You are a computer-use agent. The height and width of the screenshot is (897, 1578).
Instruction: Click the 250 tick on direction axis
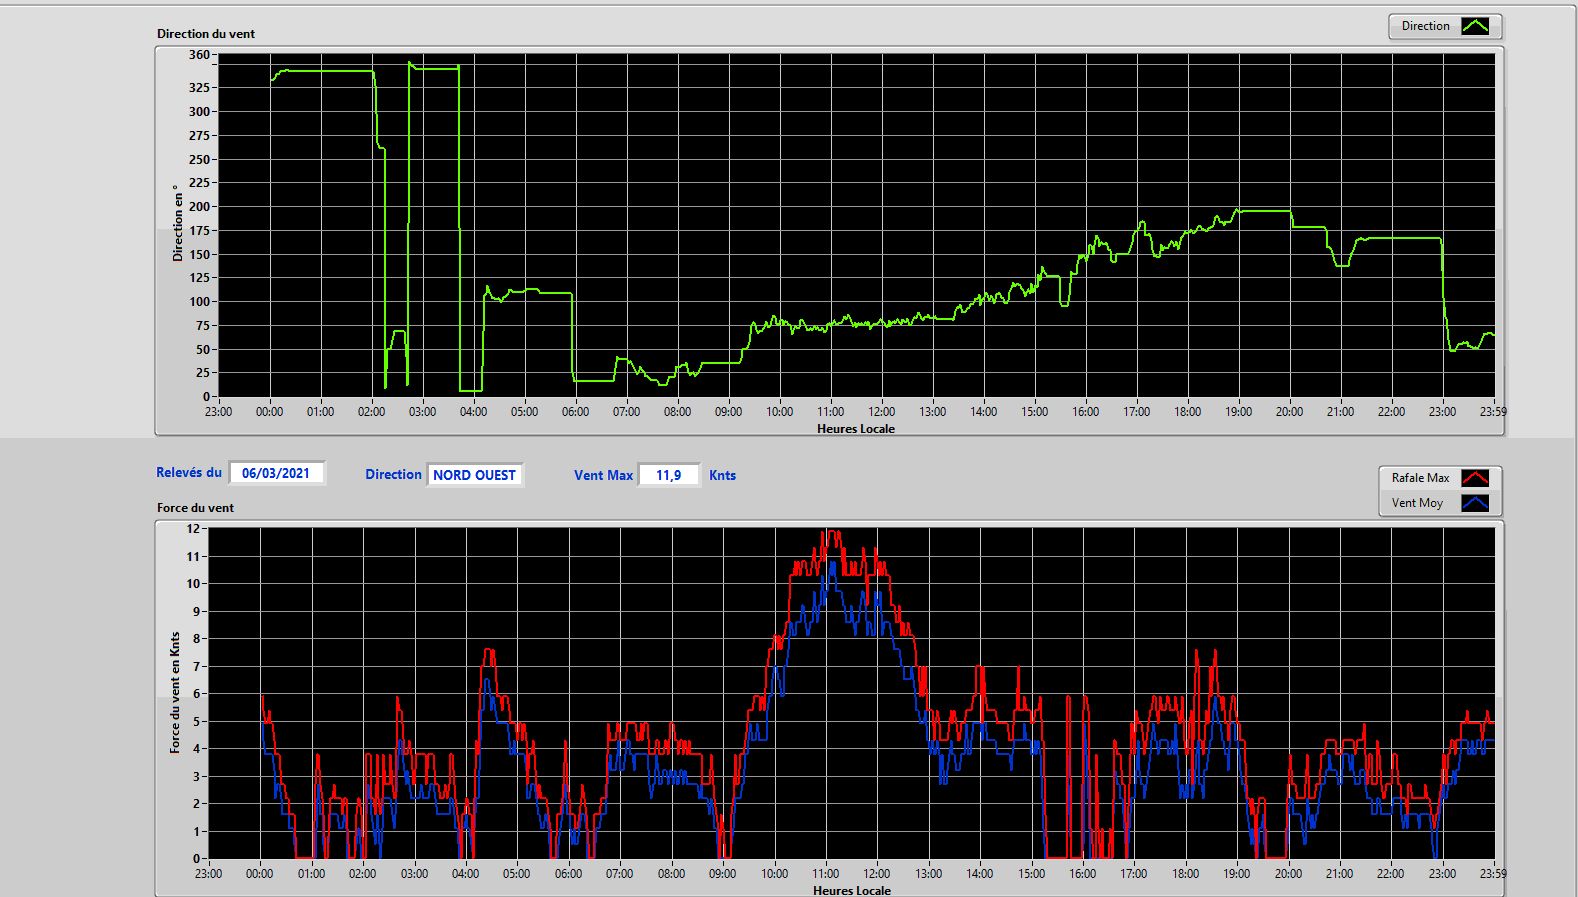pyautogui.click(x=199, y=160)
